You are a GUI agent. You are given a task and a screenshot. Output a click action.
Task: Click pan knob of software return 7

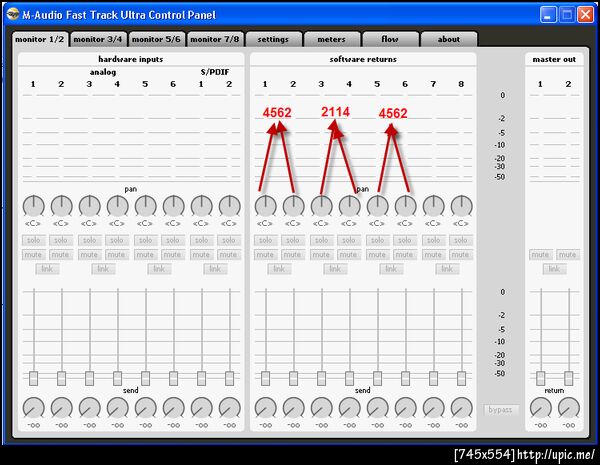434,206
